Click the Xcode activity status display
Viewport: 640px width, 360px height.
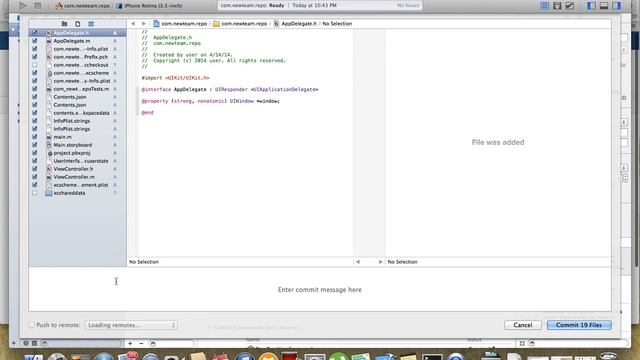[x=320, y=5]
